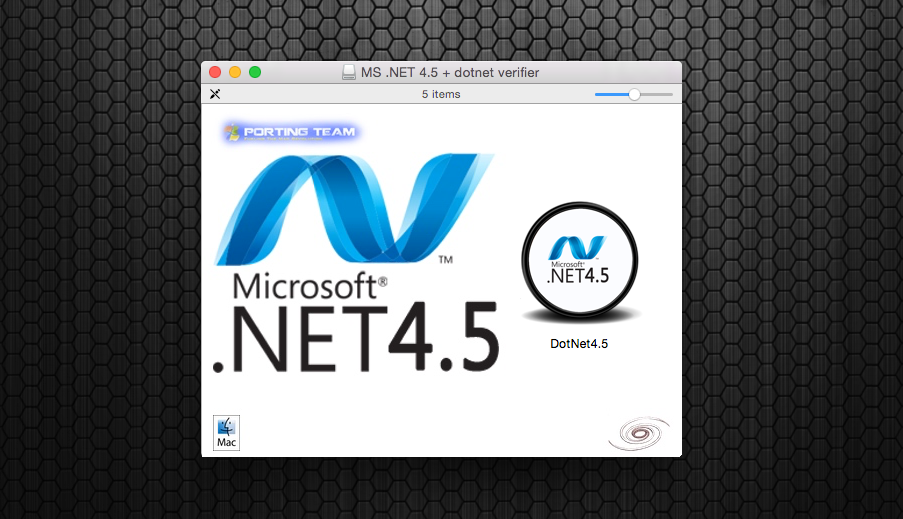This screenshot has width=903, height=519.
Task: Select the DotNet4.5 file name label
Action: click(579, 344)
